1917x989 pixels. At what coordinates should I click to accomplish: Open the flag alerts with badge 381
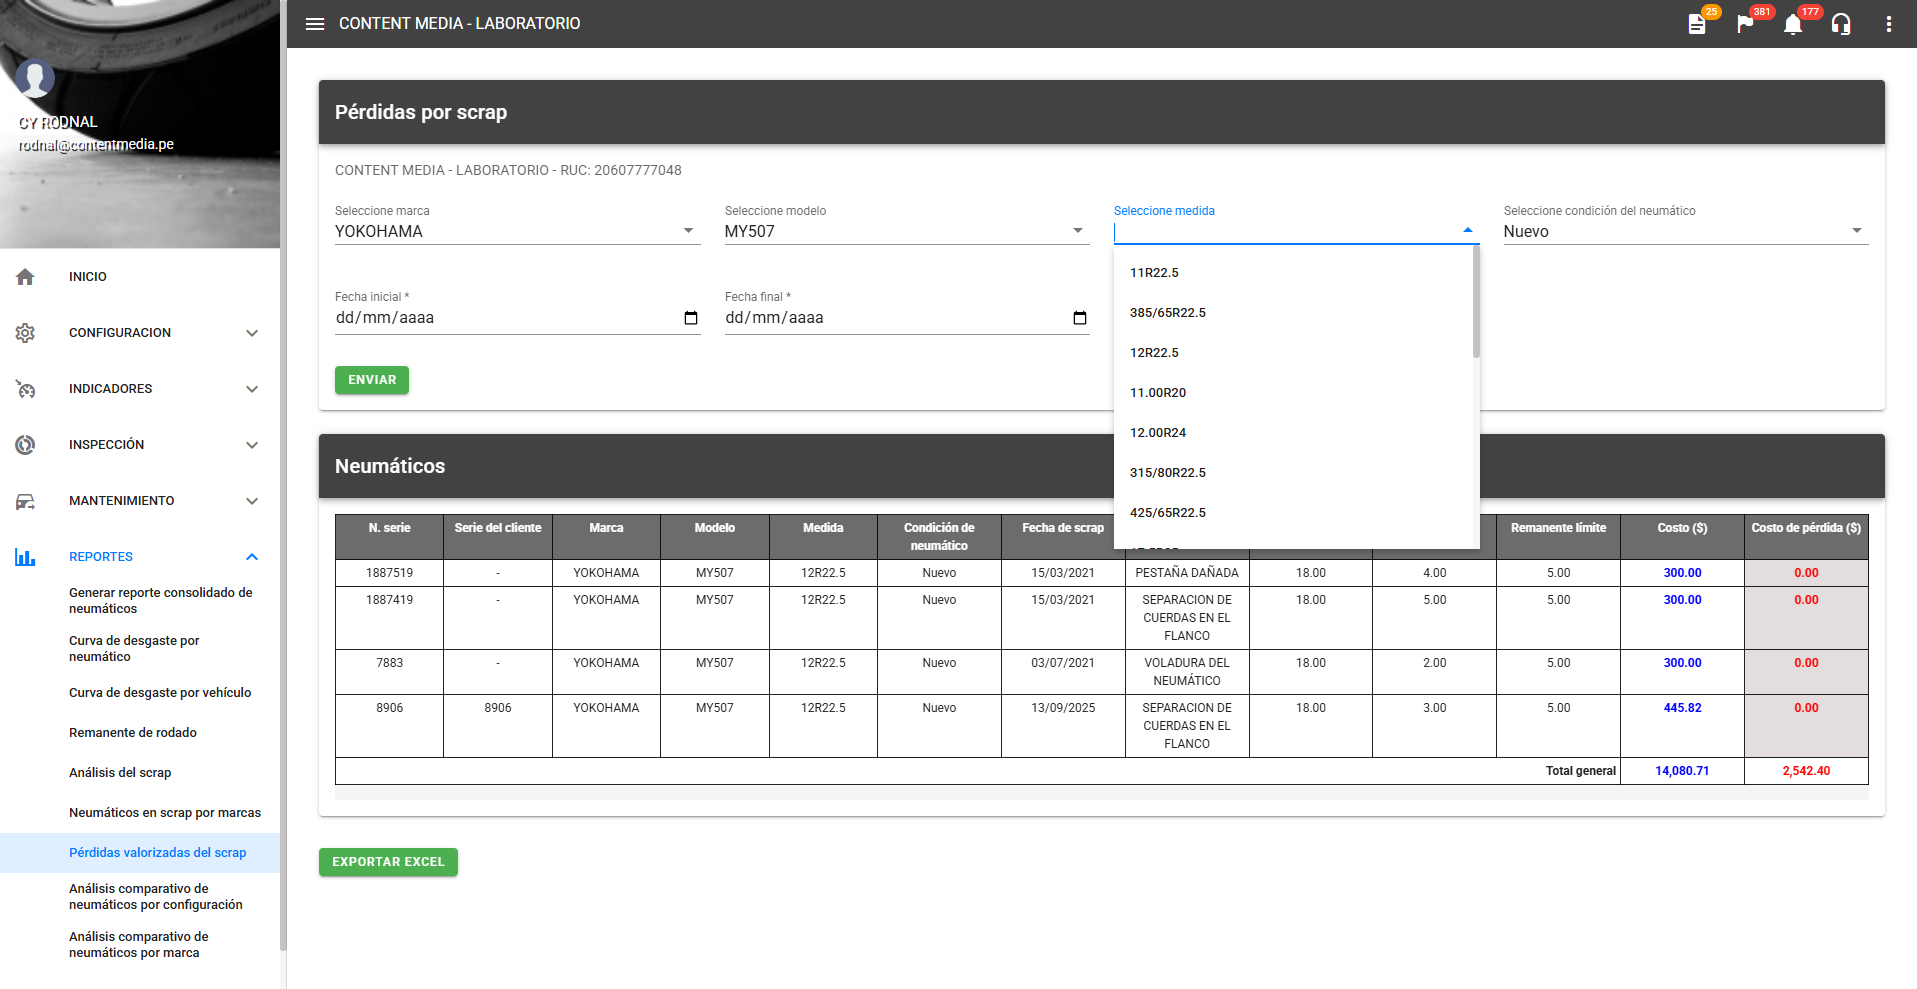click(x=1745, y=24)
